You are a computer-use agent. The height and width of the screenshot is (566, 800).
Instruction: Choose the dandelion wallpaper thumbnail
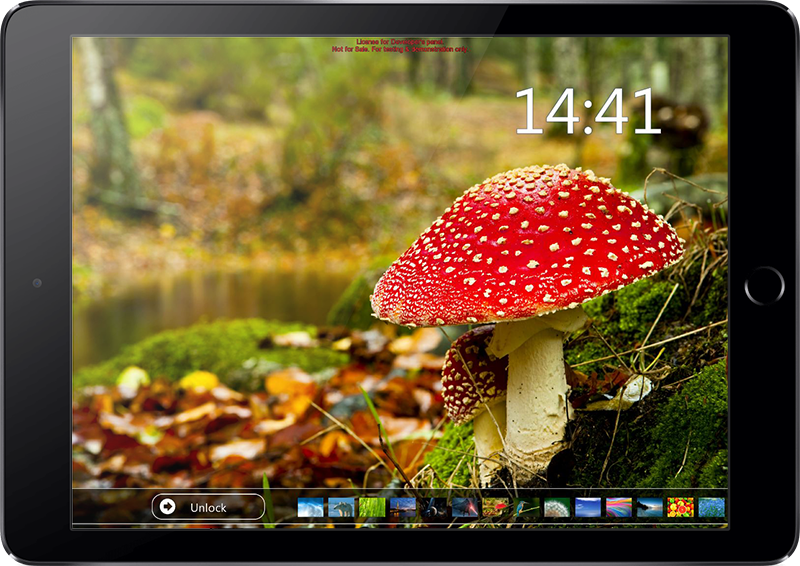click(557, 507)
